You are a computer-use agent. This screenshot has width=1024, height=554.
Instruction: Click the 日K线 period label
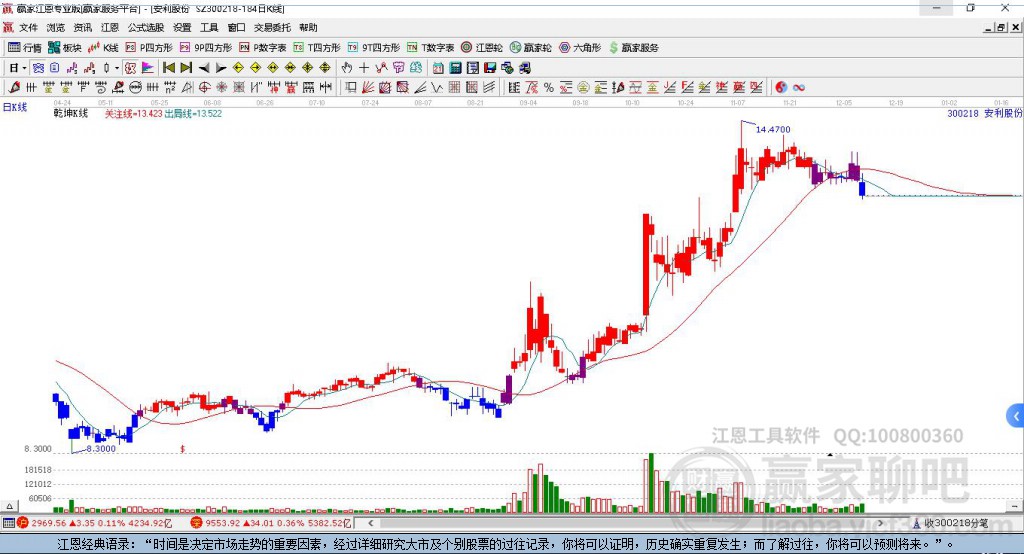coord(15,107)
